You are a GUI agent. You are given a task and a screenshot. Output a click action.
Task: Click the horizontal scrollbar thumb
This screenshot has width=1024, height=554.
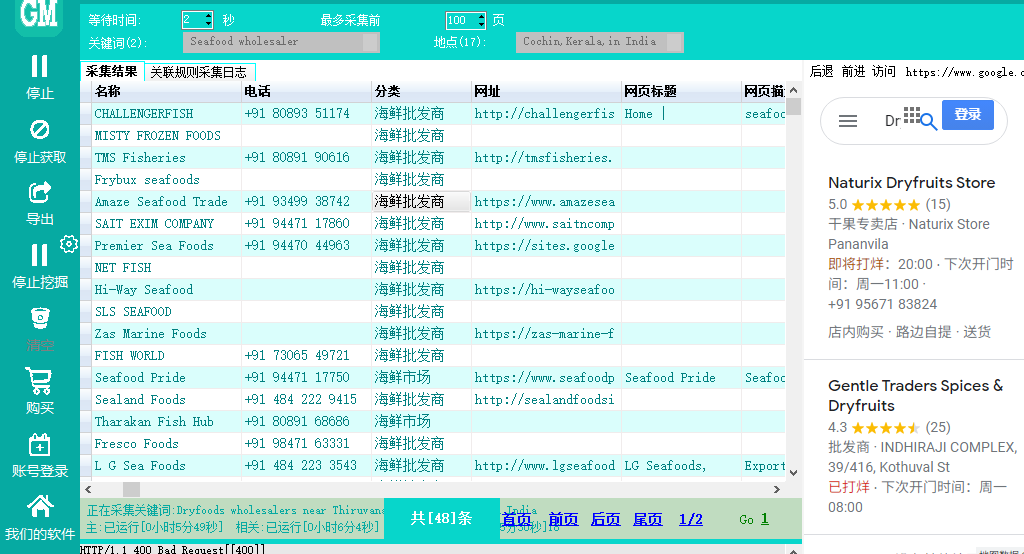coord(131,489)
